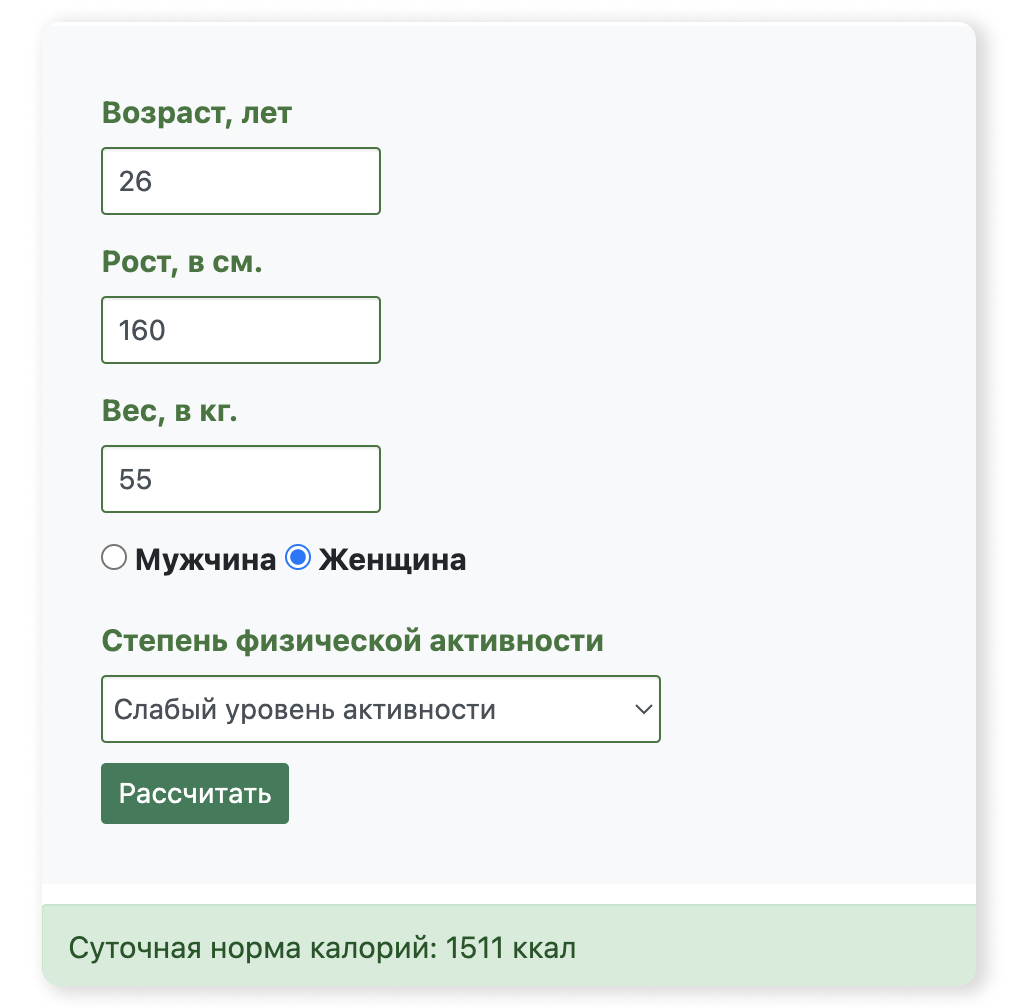The height and width of the screenshot is (1008, 1018).
Task: Click the Вес, в кг. field
Action: [x=240, y=479]
